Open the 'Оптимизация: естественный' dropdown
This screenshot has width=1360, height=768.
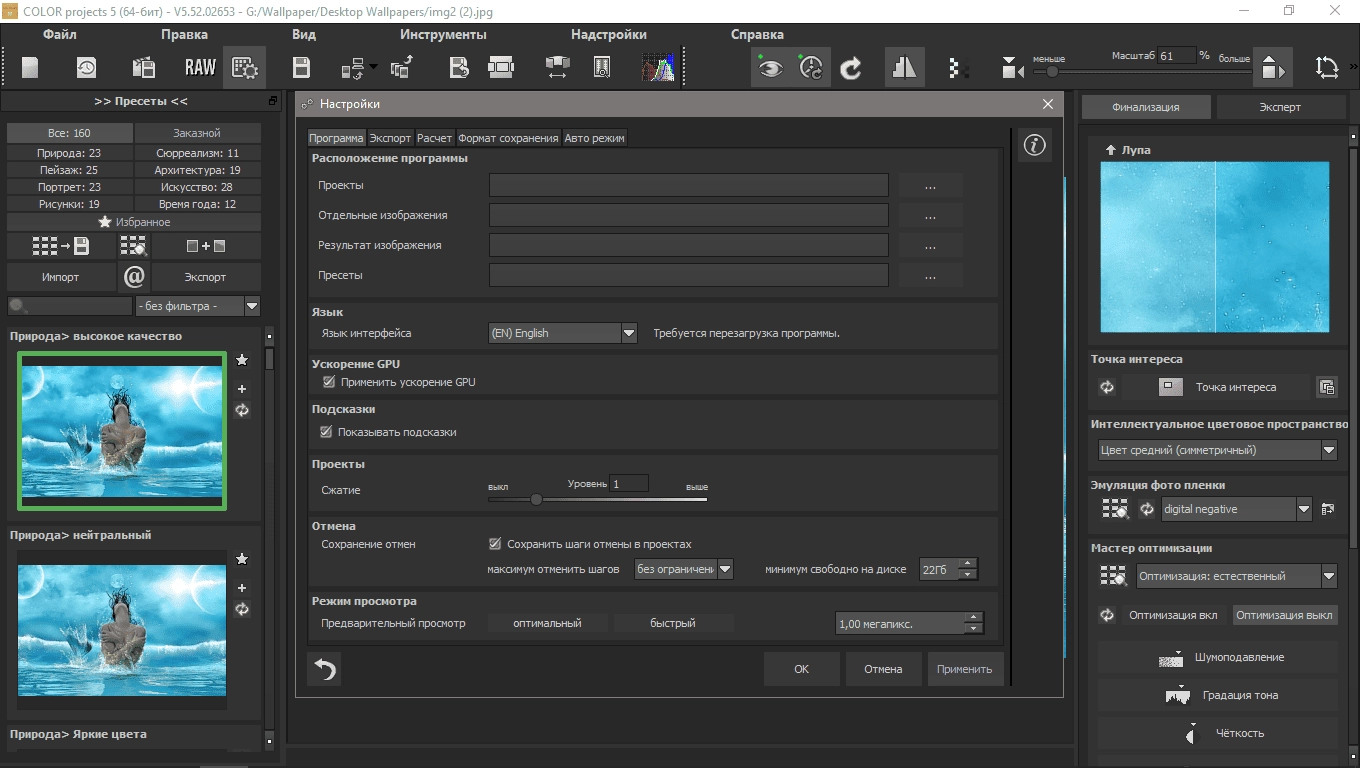pos(1237,576)
